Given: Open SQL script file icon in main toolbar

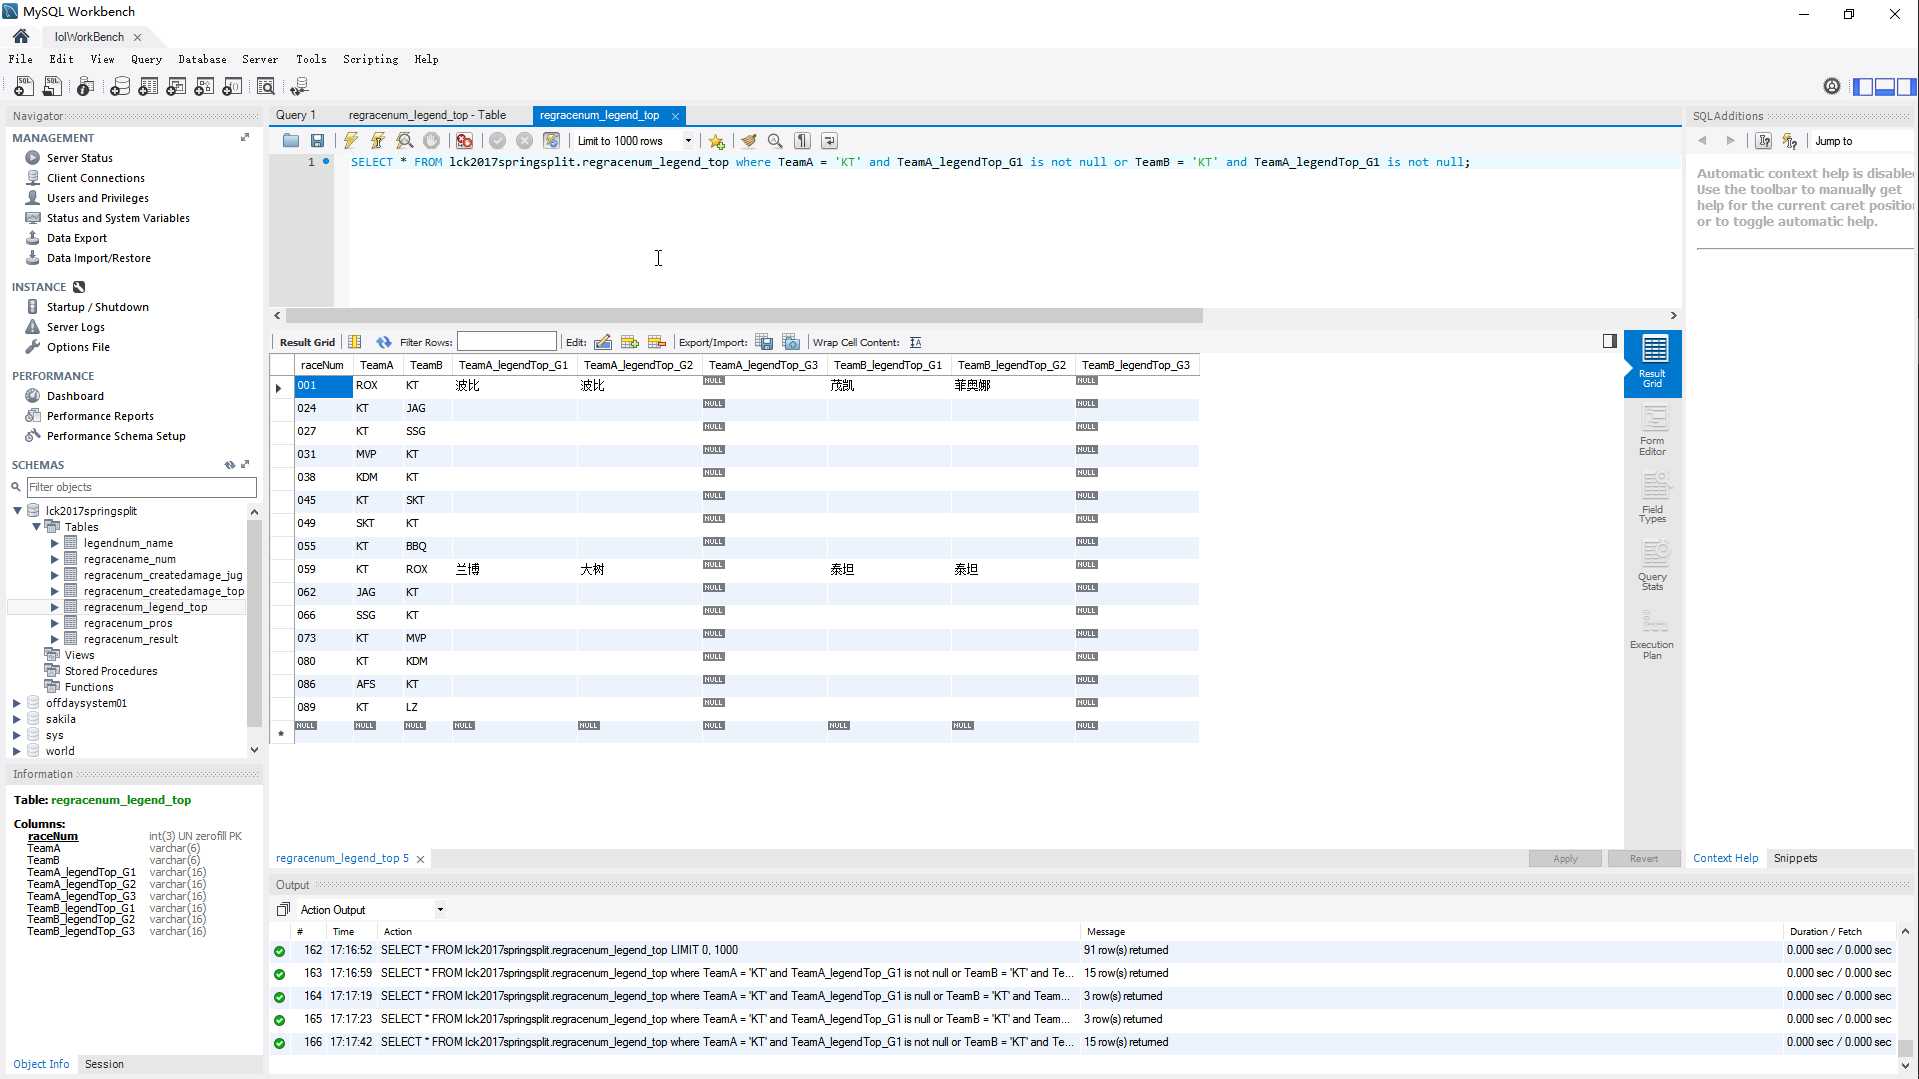Looking at the screenshot, I should pos(52,87).
